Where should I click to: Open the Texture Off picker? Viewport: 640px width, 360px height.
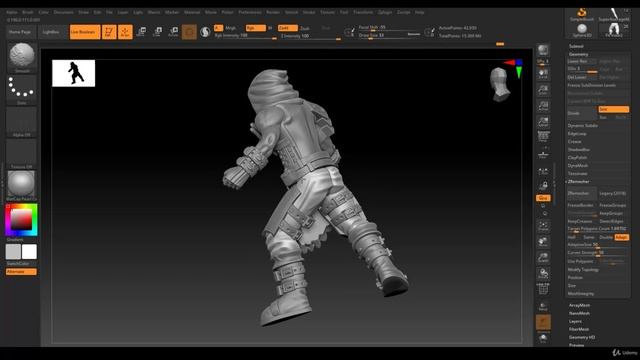point(22,153)
